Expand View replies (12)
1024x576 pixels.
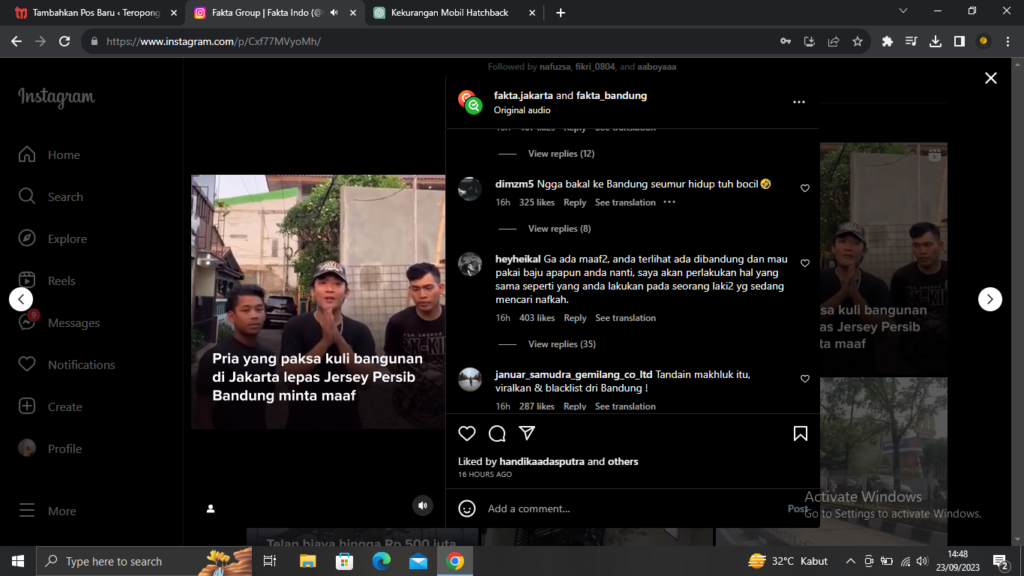pos(561,153)
